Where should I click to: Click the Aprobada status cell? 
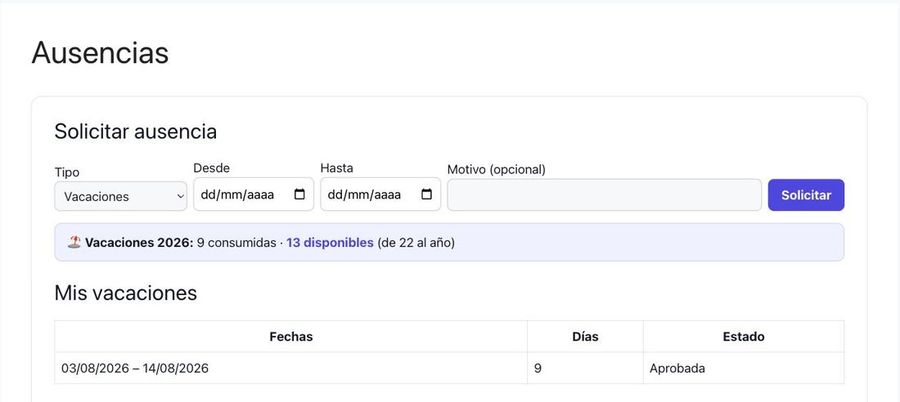743,368
